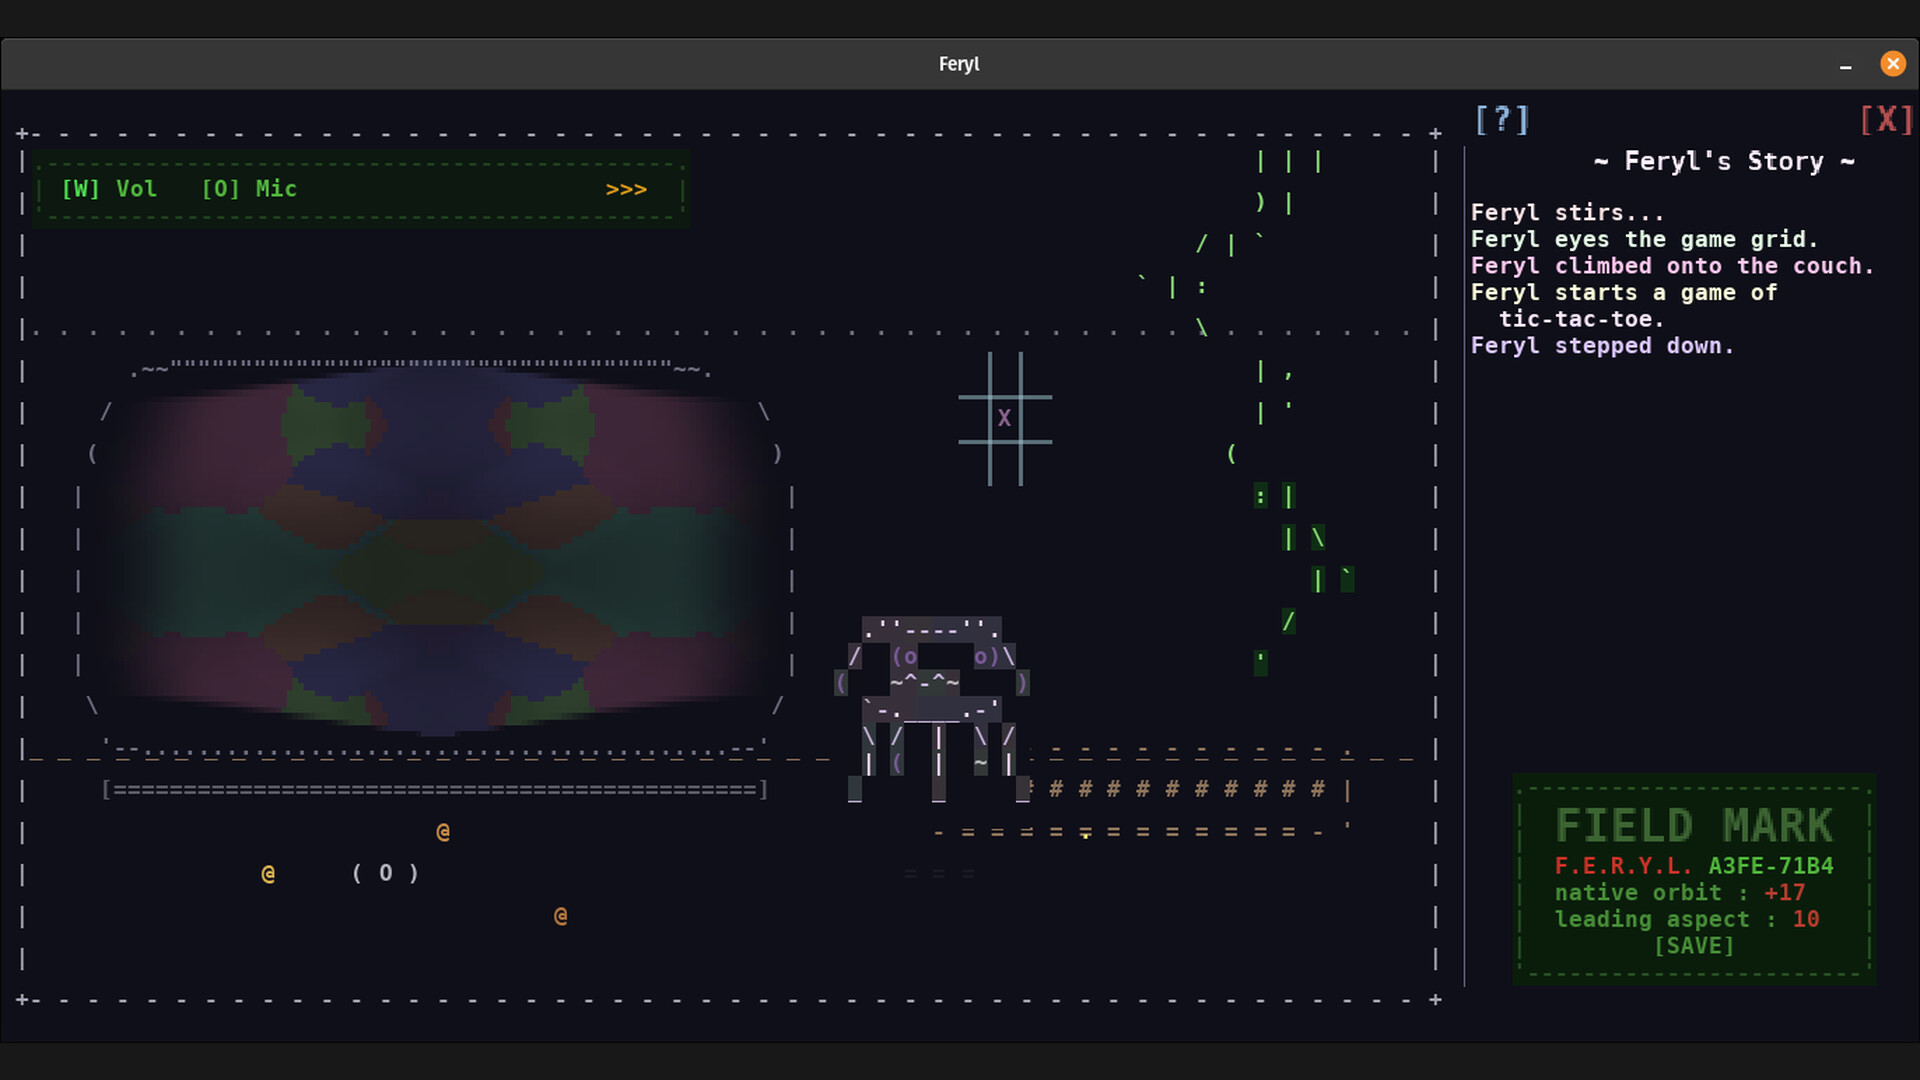Open the FIELD MARK details panel
The height and width of the screenshot is (1080, 1920).
click(x=1694, y=823)
